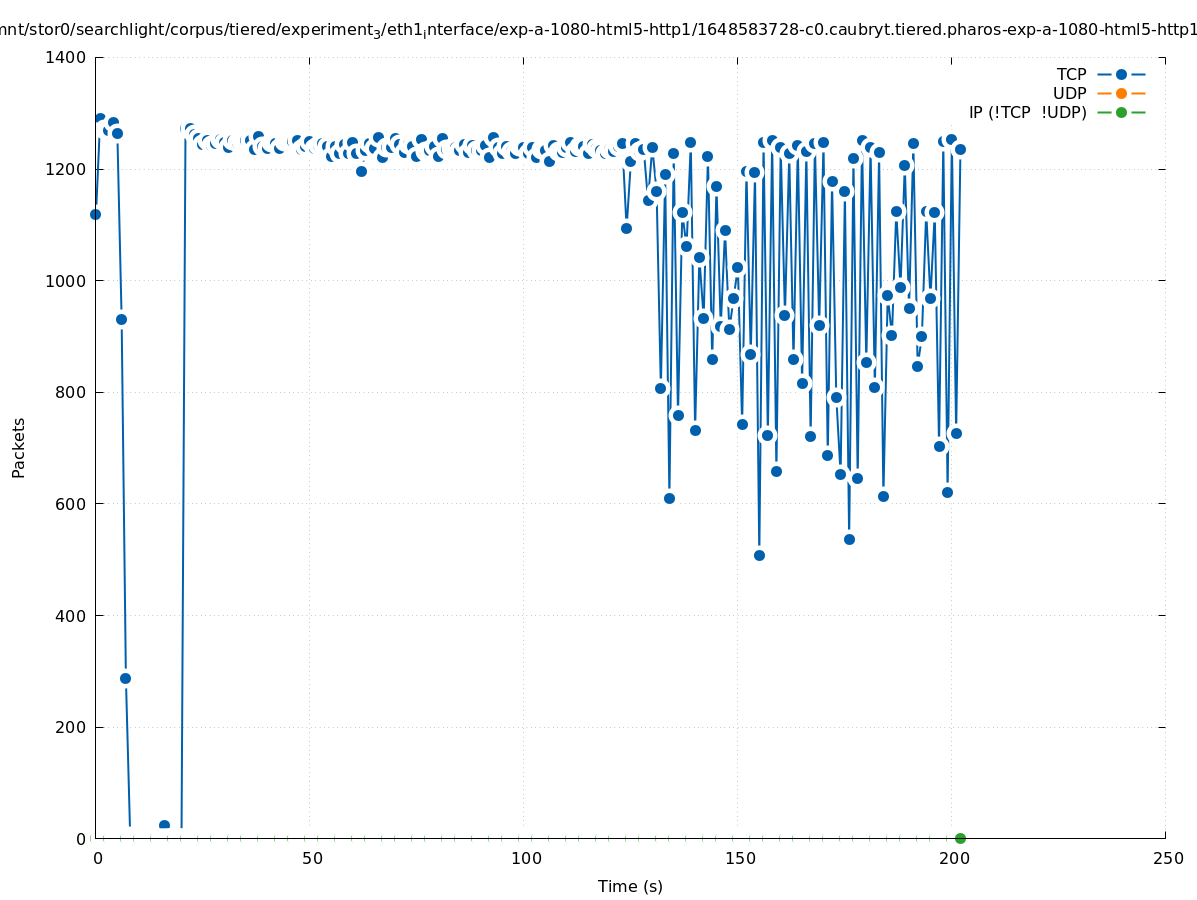Select the TCP legend label text

pos(1071,74)
